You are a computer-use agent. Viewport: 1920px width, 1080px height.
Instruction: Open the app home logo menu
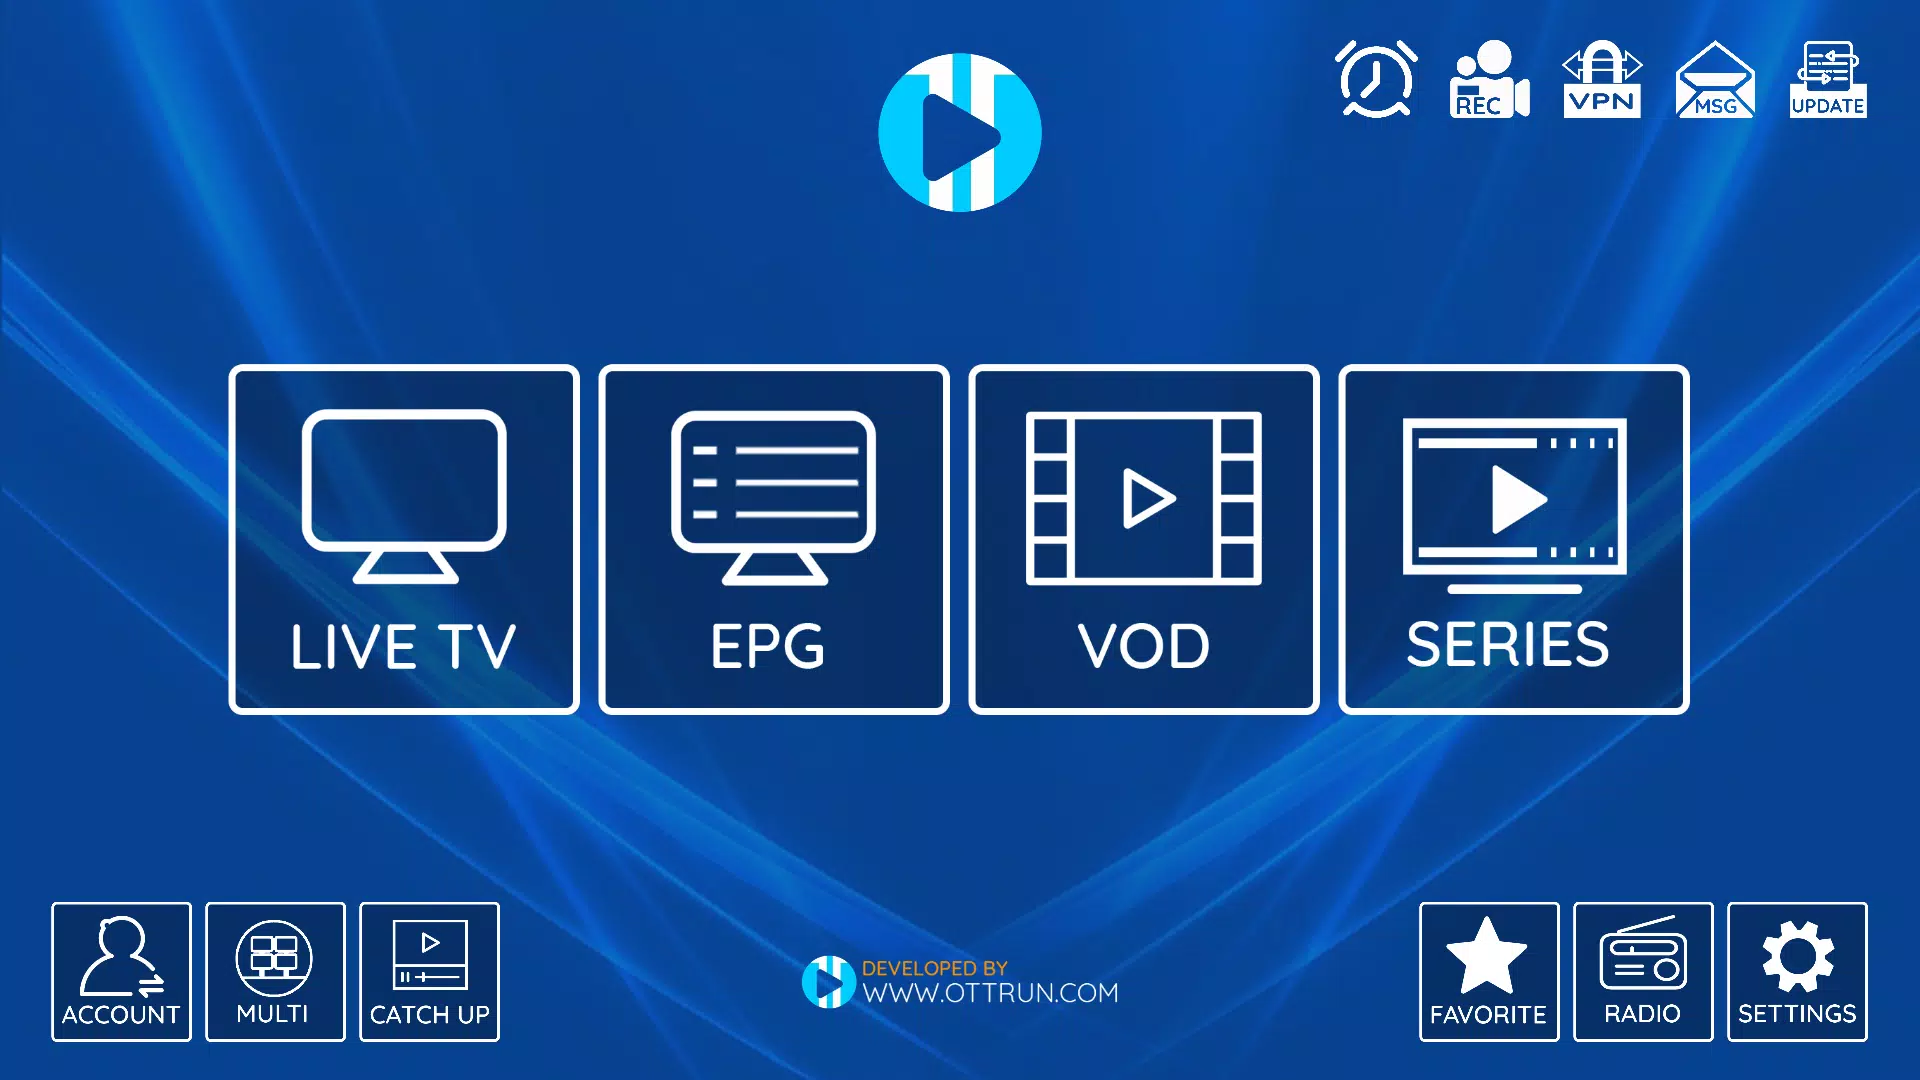point(959,128)
